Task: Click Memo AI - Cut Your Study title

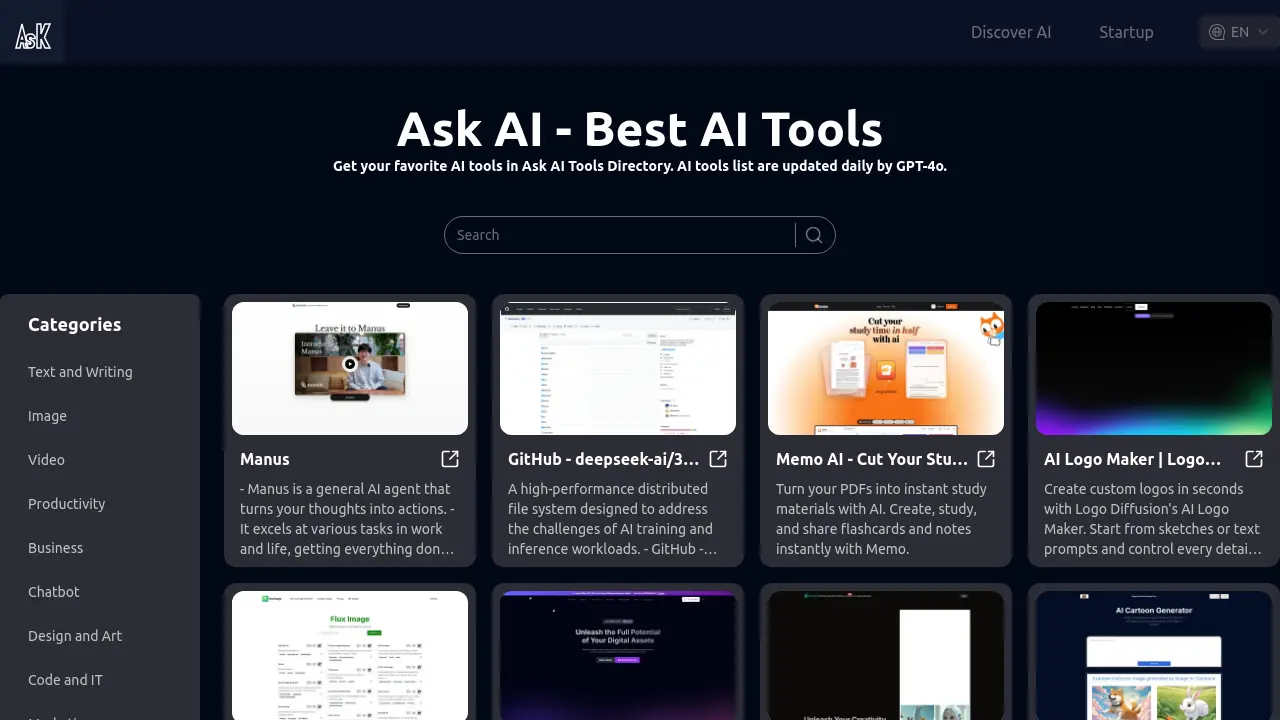Action: click(x=872, y=459)
